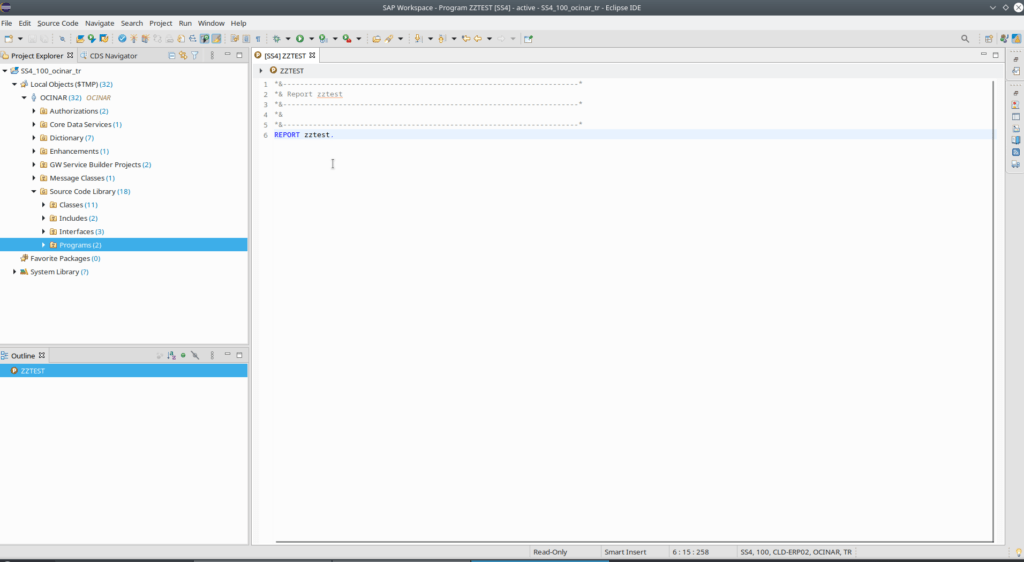The image size is (1024, 562).
Task: Click the New wizard toolbar icon
Action: (x=8, y=39)
